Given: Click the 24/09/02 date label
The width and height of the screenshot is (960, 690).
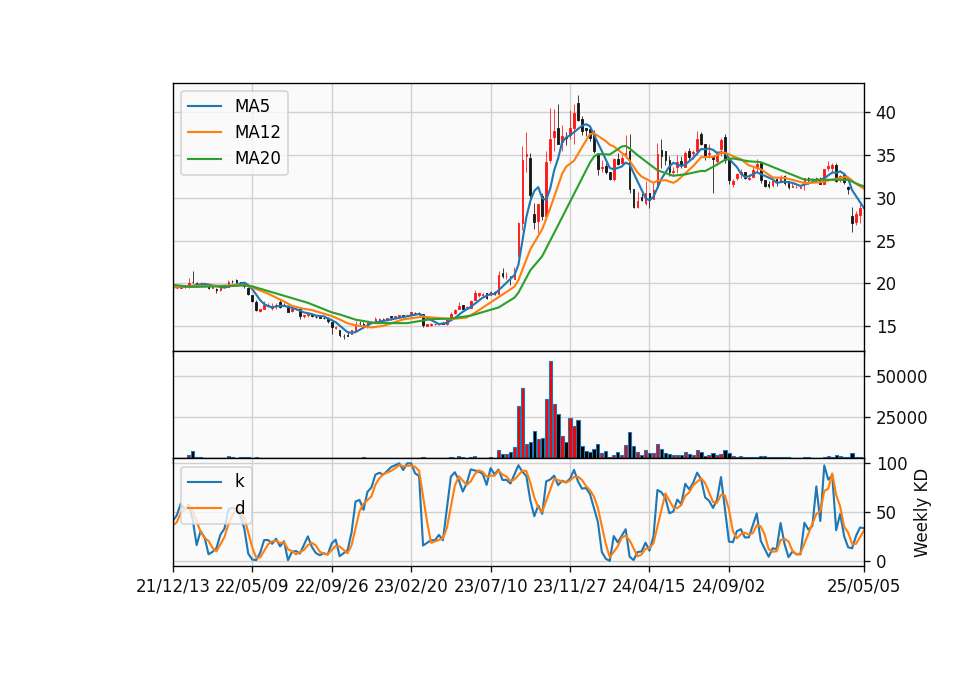Looking at the screenshot, I should pos(729,586).
